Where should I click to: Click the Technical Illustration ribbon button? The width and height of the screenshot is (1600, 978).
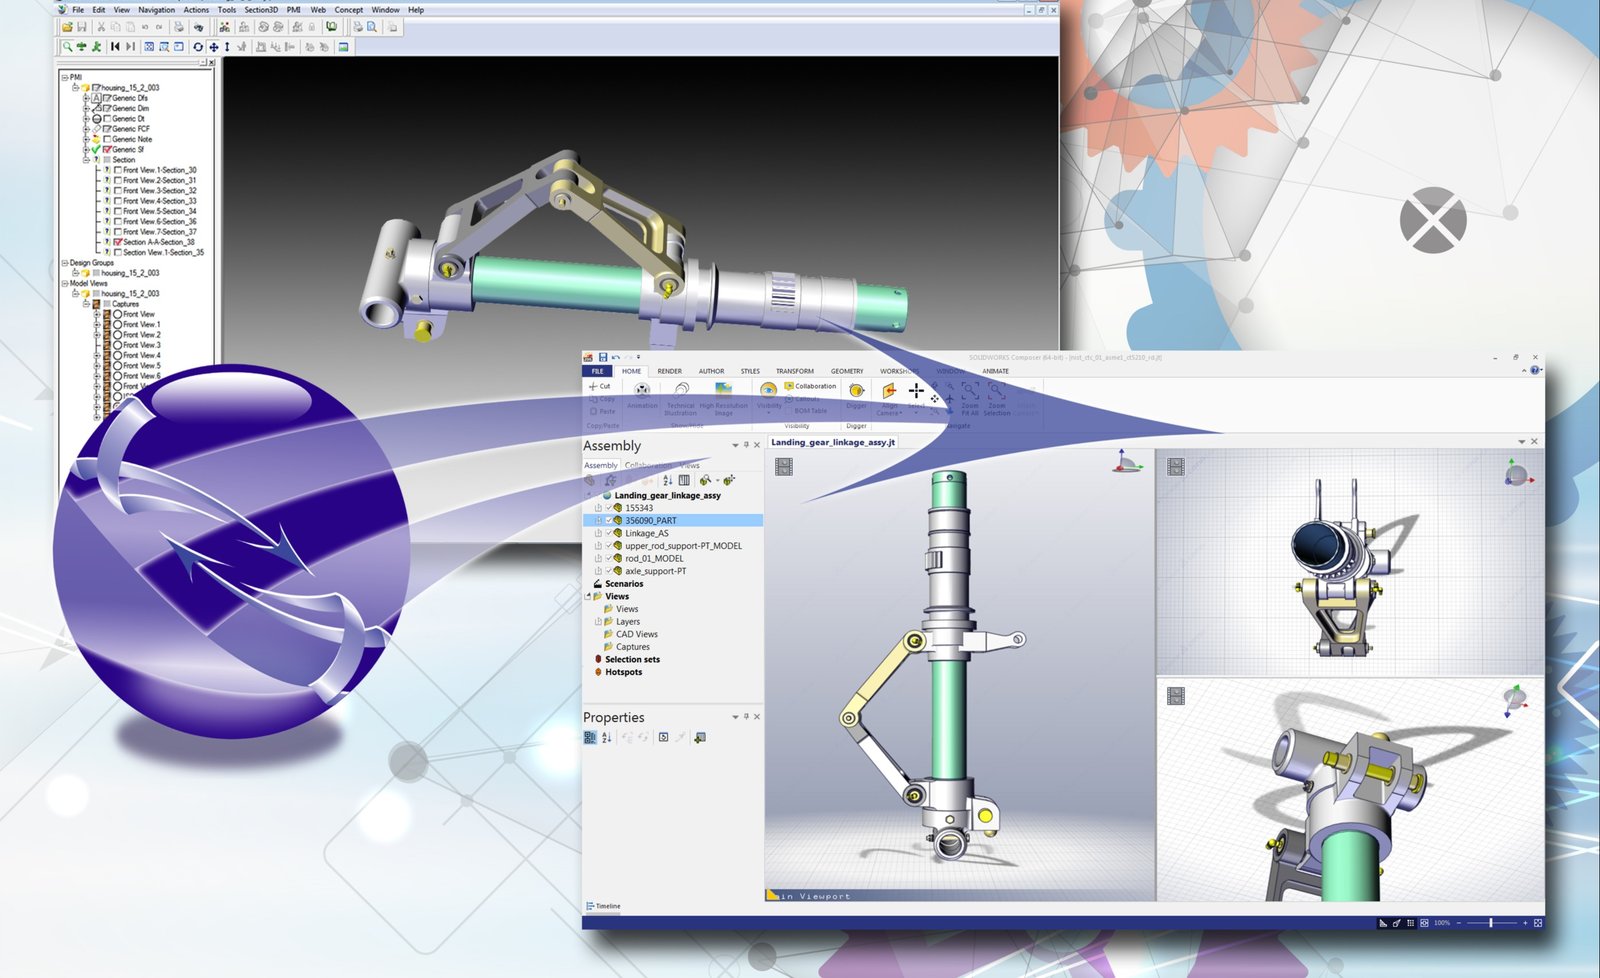coord(680,397)
